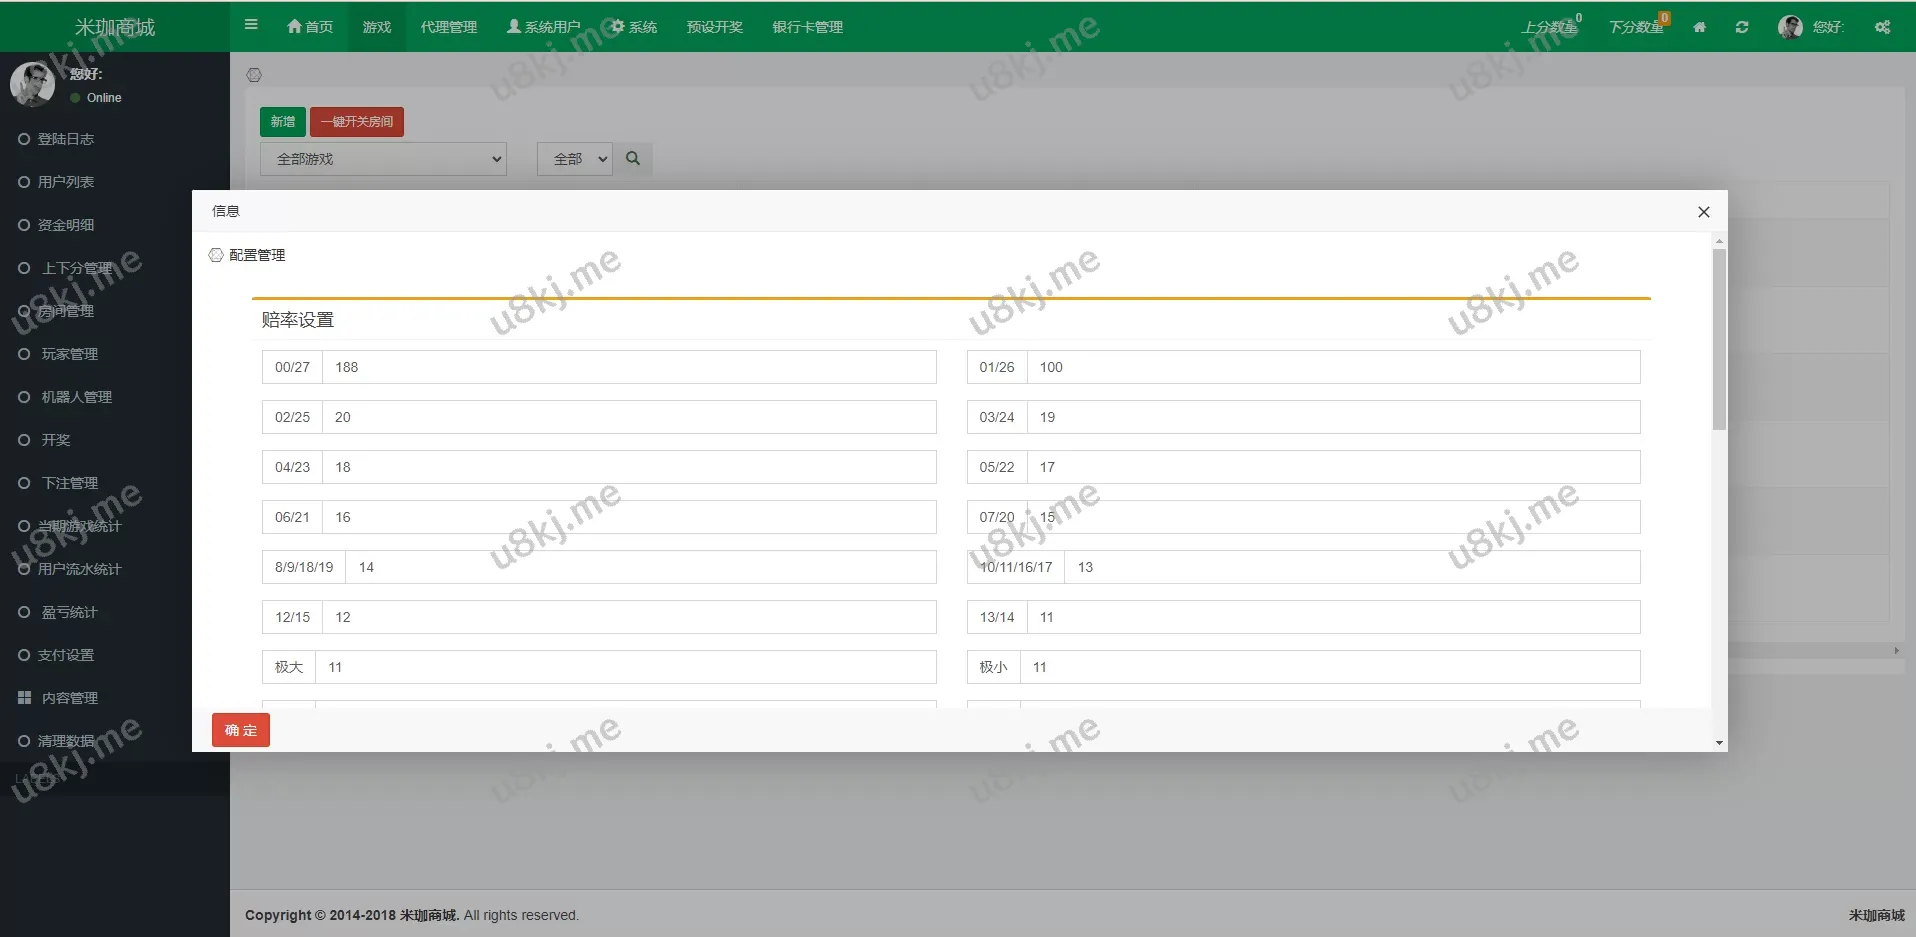The height and width of the screenshot is (937, 1916).
Task: Open the 代理管理 menu
Action: (448, 27)
